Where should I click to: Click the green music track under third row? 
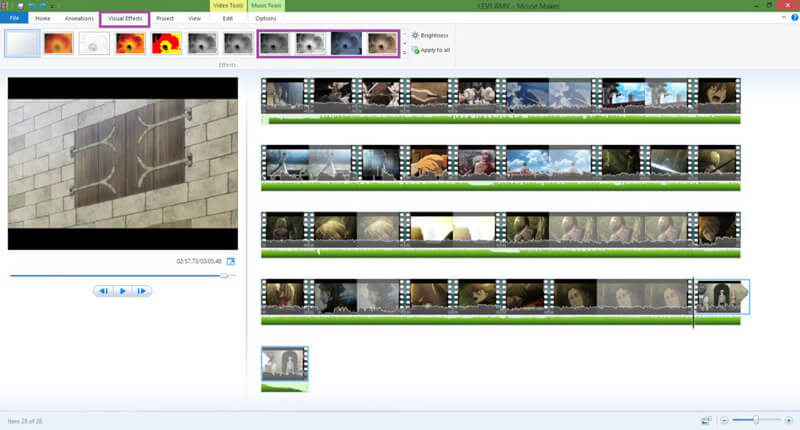tap(501, 254)
